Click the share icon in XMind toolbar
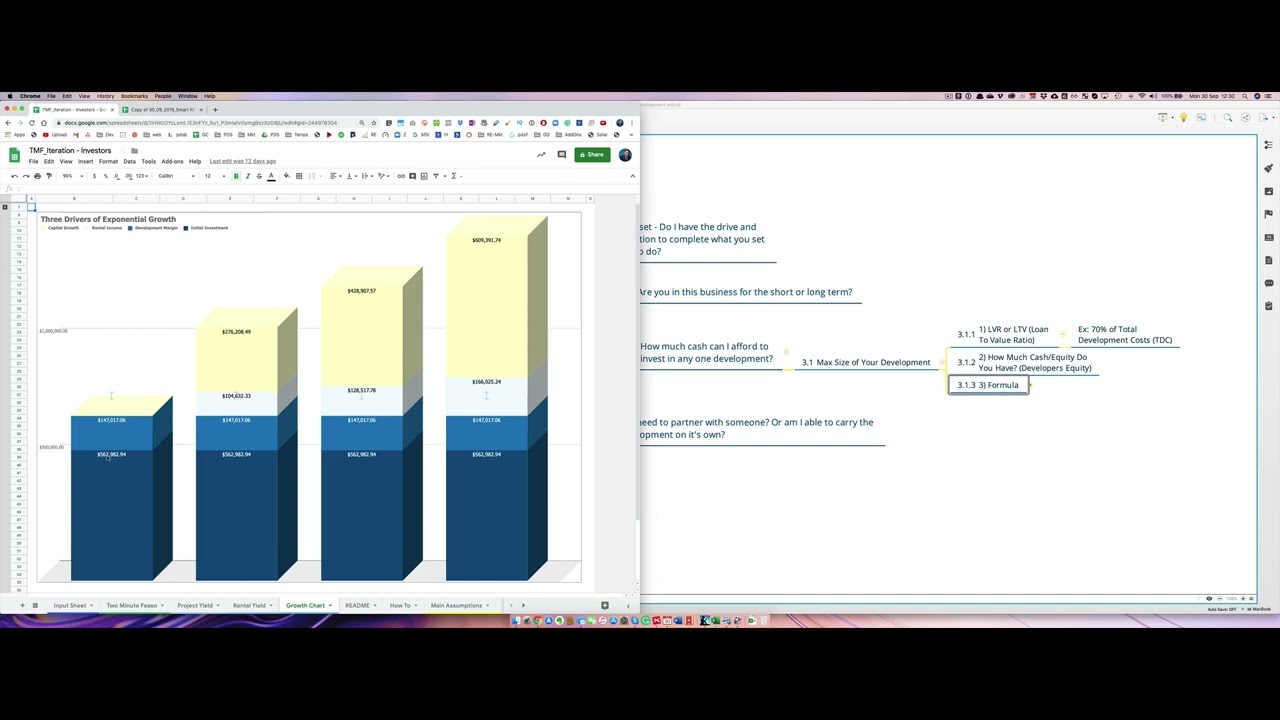This screenshot has width=1280, height=720. 1246,117
